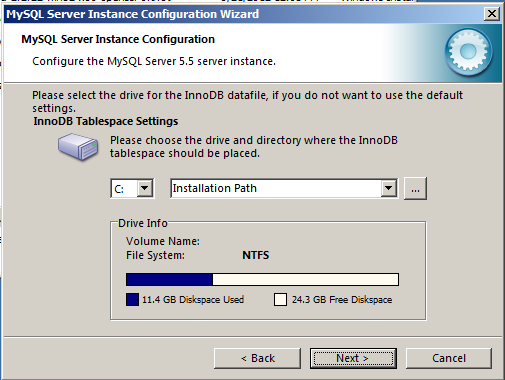The width and height of the screenshot is (505, 380).
Task: Click the 'Drive Info' group label
Action: 143,223
